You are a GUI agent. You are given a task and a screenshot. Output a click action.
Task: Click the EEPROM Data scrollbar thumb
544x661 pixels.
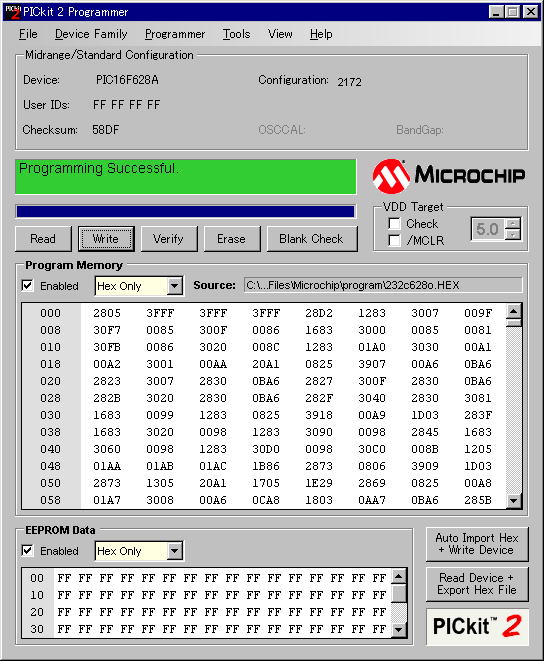(399, 594)
